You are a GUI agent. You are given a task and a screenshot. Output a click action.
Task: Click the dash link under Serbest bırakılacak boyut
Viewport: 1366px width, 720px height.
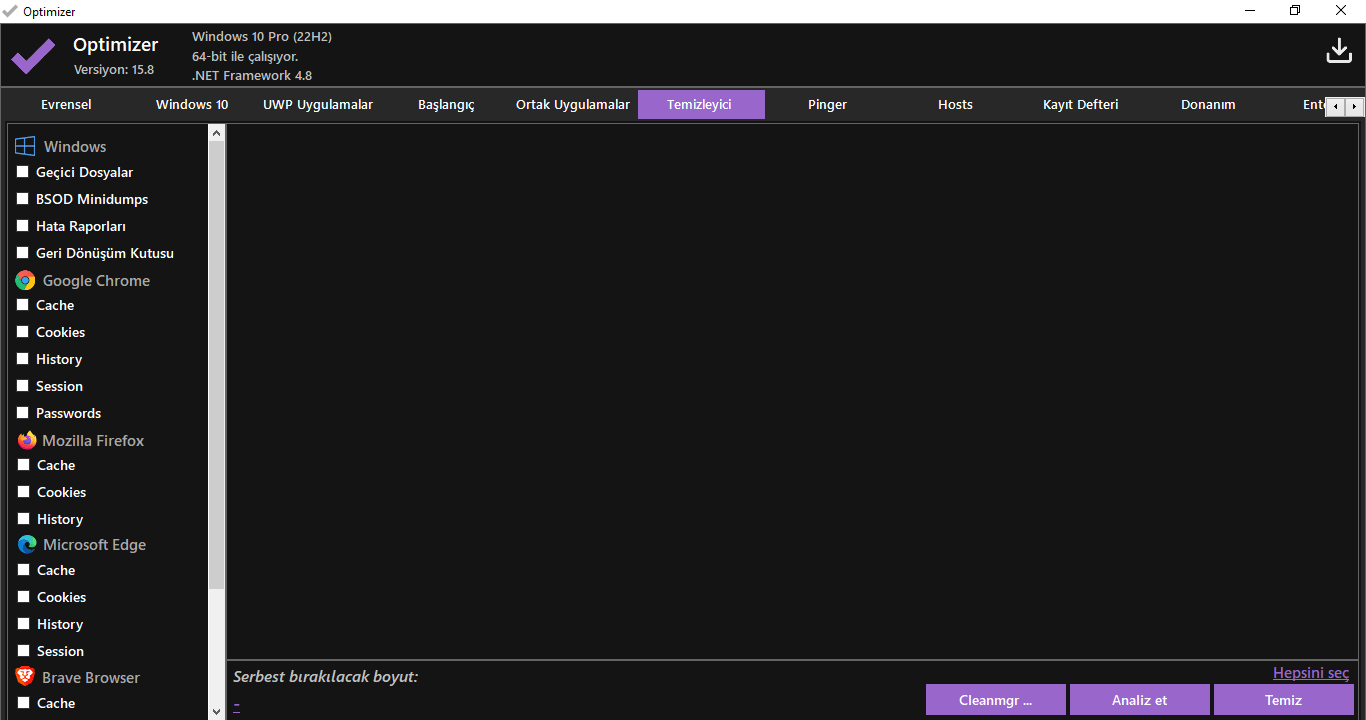tap(236, 705)
